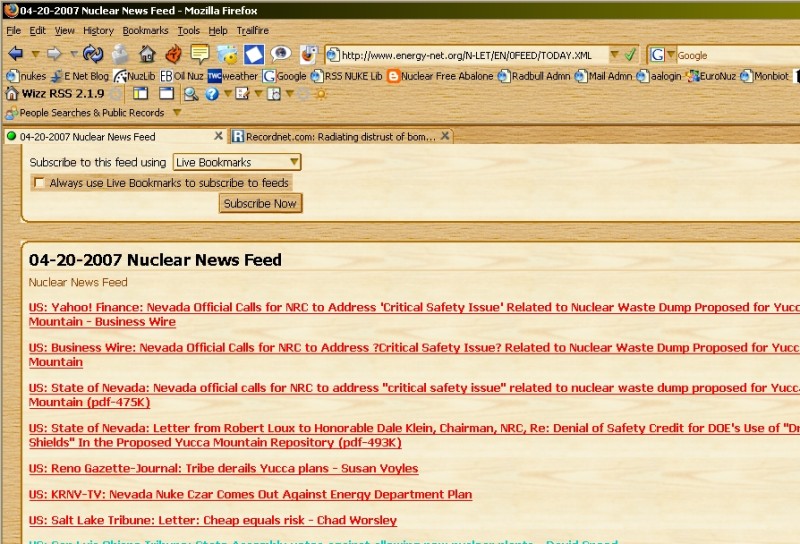Open the Edit menu
This screenshot has height=544, width=800.
pos(37,31)
